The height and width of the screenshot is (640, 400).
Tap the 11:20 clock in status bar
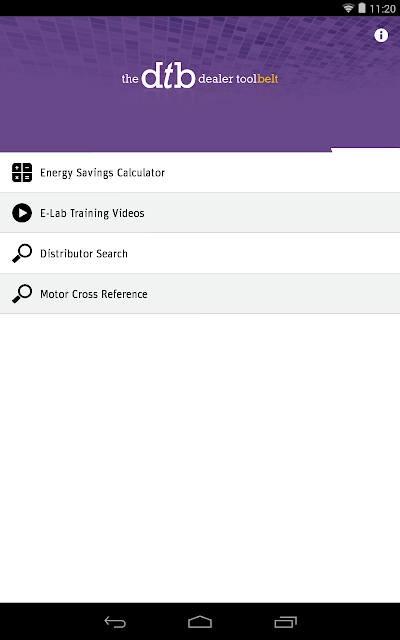(382, 8)
